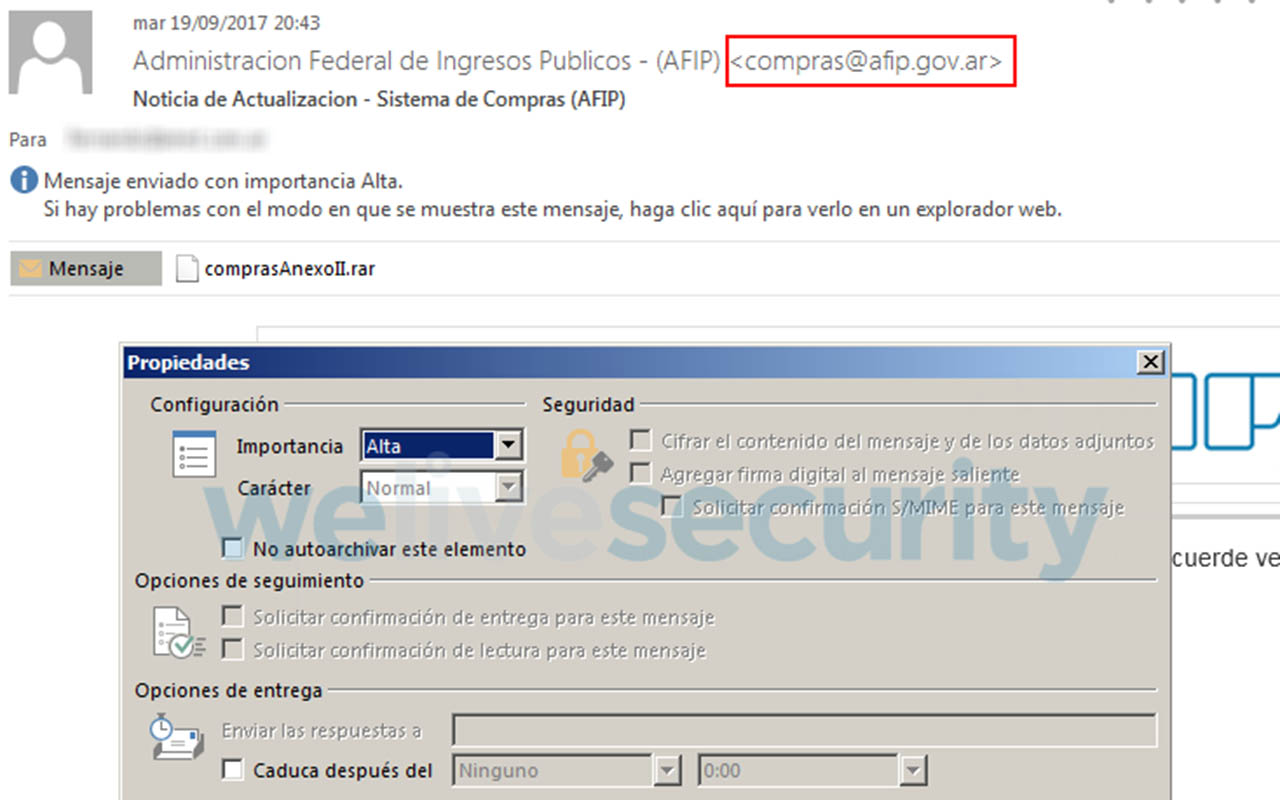The width and height of the screenshot is (1280, 800).
Task: Open the expiry time dropdown showing 0:00
Action: [x=912, y=771]
